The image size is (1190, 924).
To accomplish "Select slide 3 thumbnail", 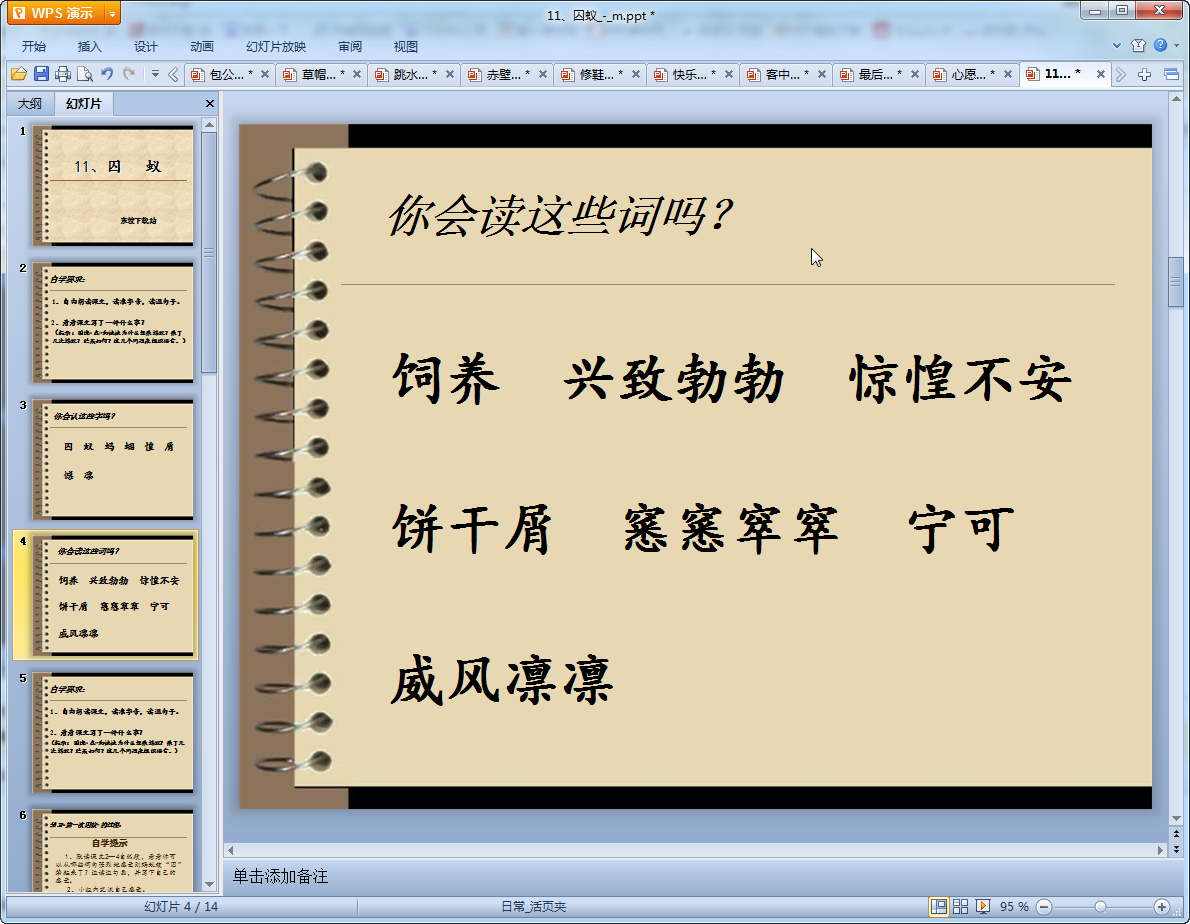I will [x=113, y=459].
